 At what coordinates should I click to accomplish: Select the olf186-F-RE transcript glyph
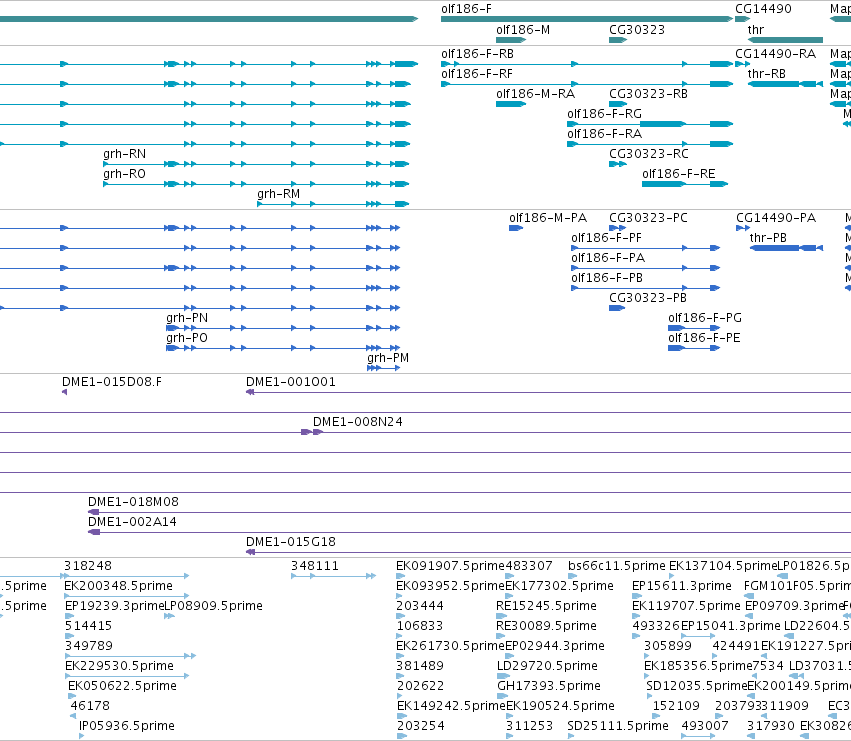[x=685, y=184]
